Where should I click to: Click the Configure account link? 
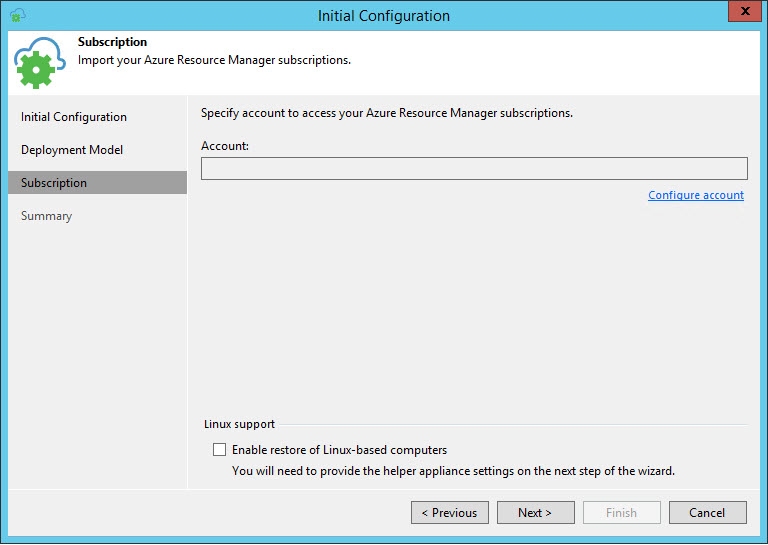coord(696,195)
